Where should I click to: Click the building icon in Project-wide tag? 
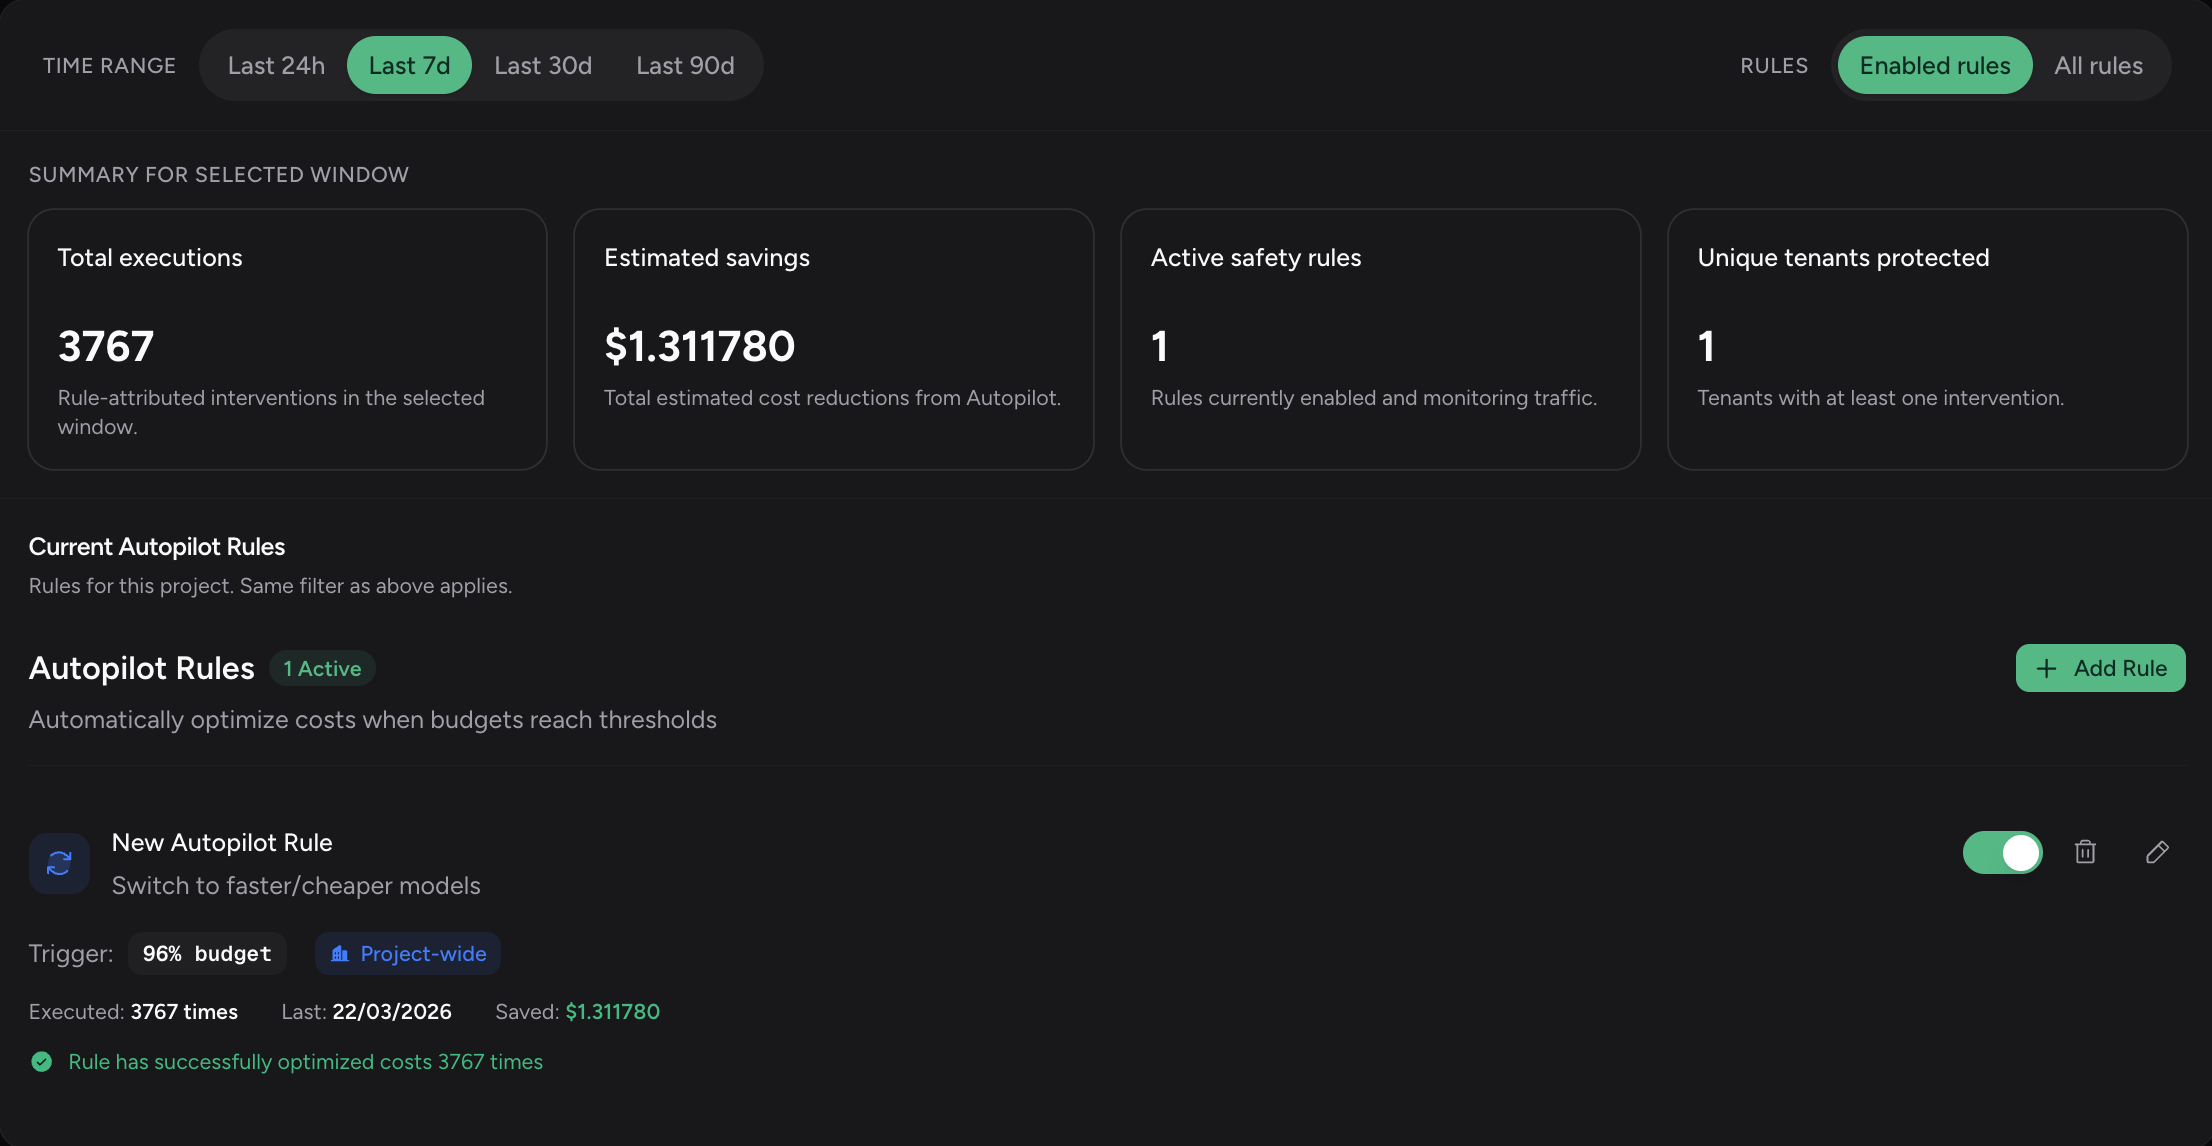click(340, 954)
